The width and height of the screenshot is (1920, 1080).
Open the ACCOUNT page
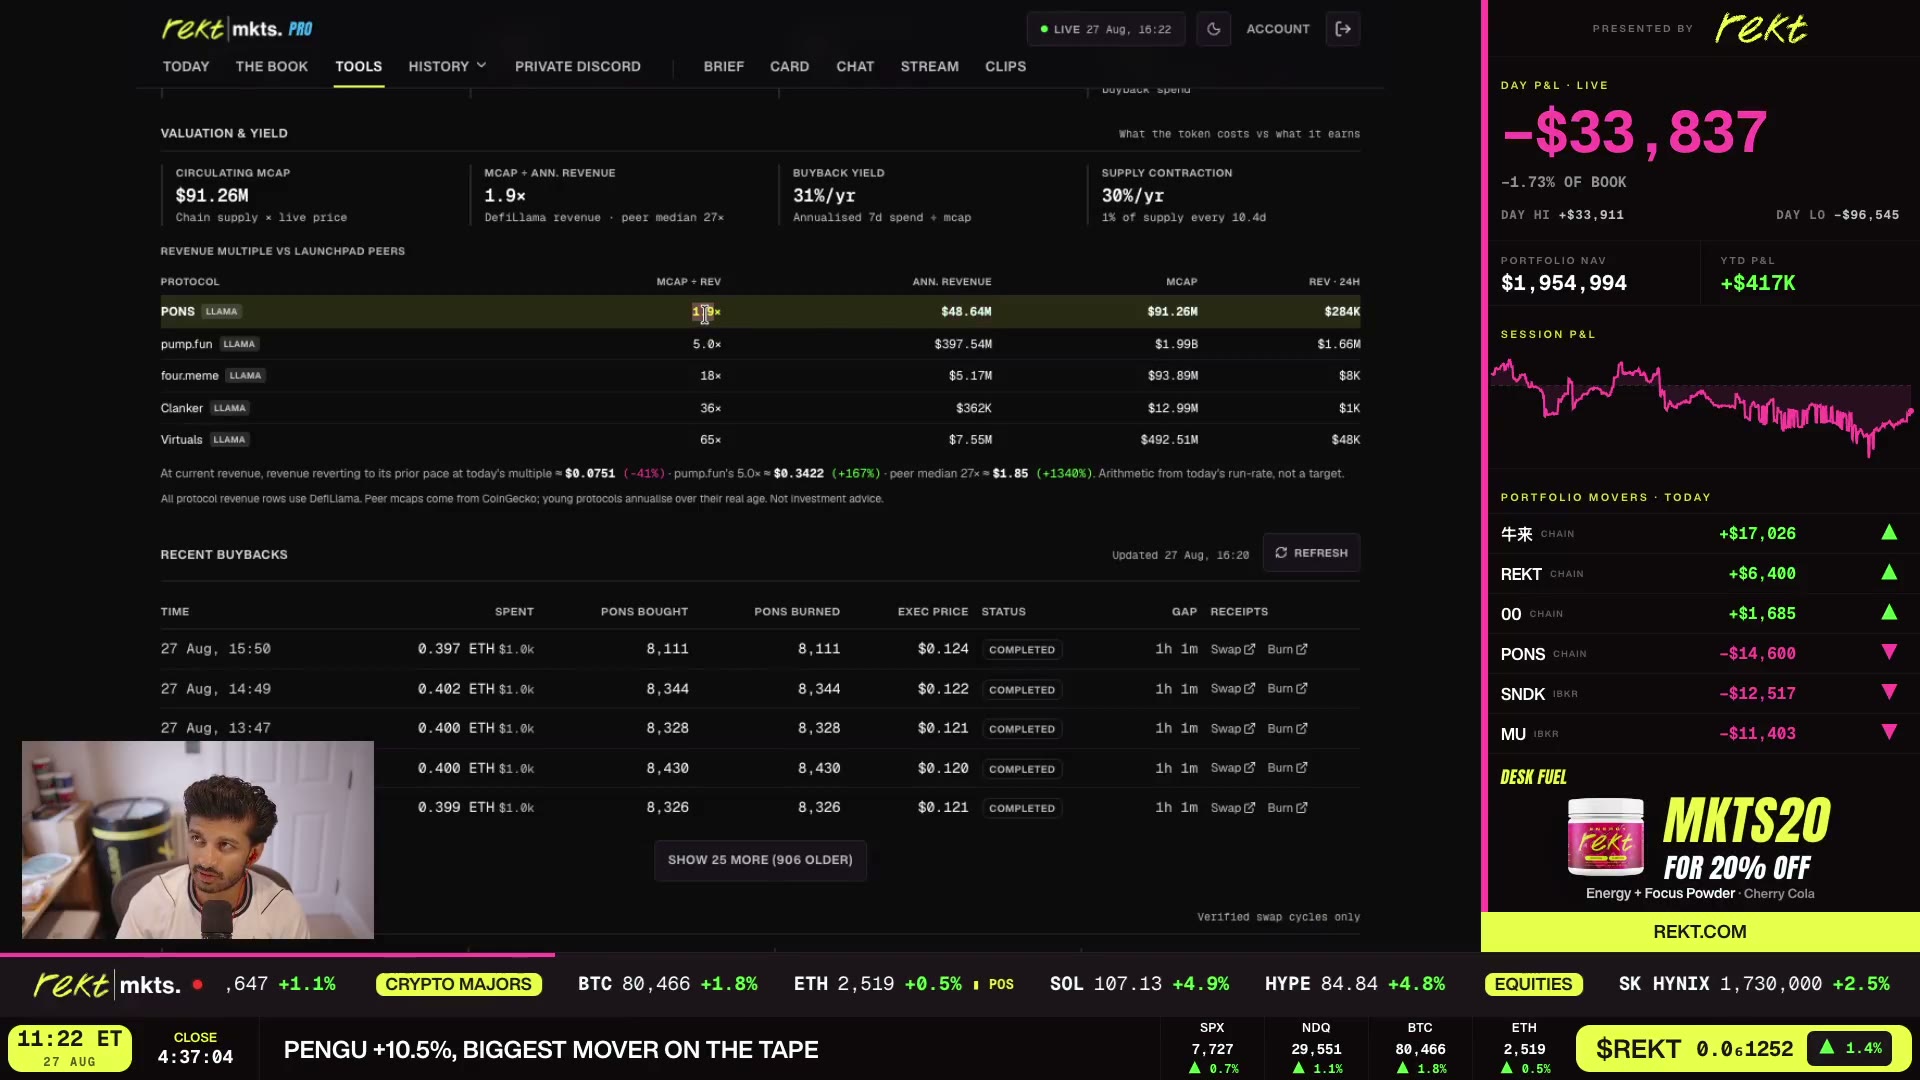tap(1277, 29)
